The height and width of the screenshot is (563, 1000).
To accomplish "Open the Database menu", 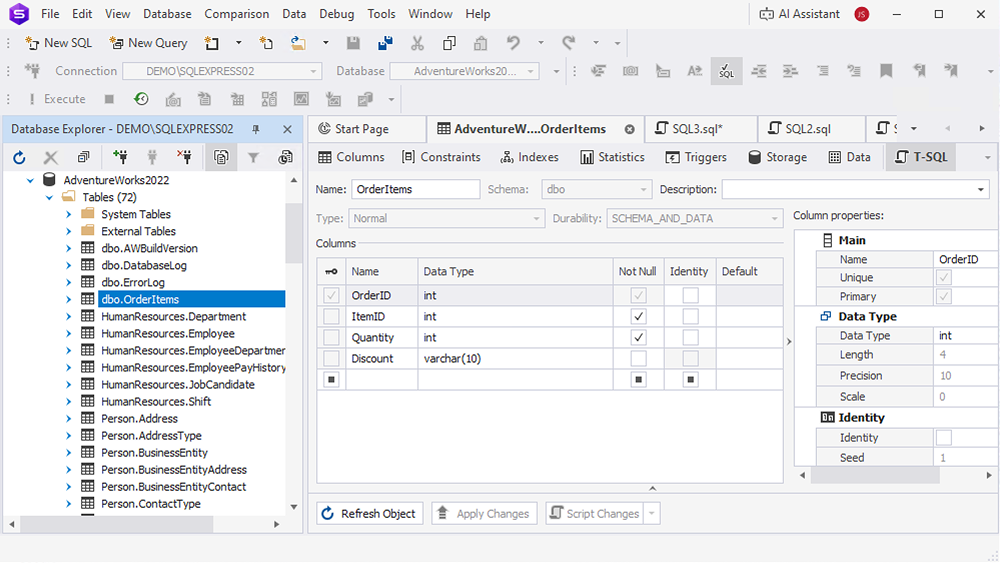I will pos(167,14).
